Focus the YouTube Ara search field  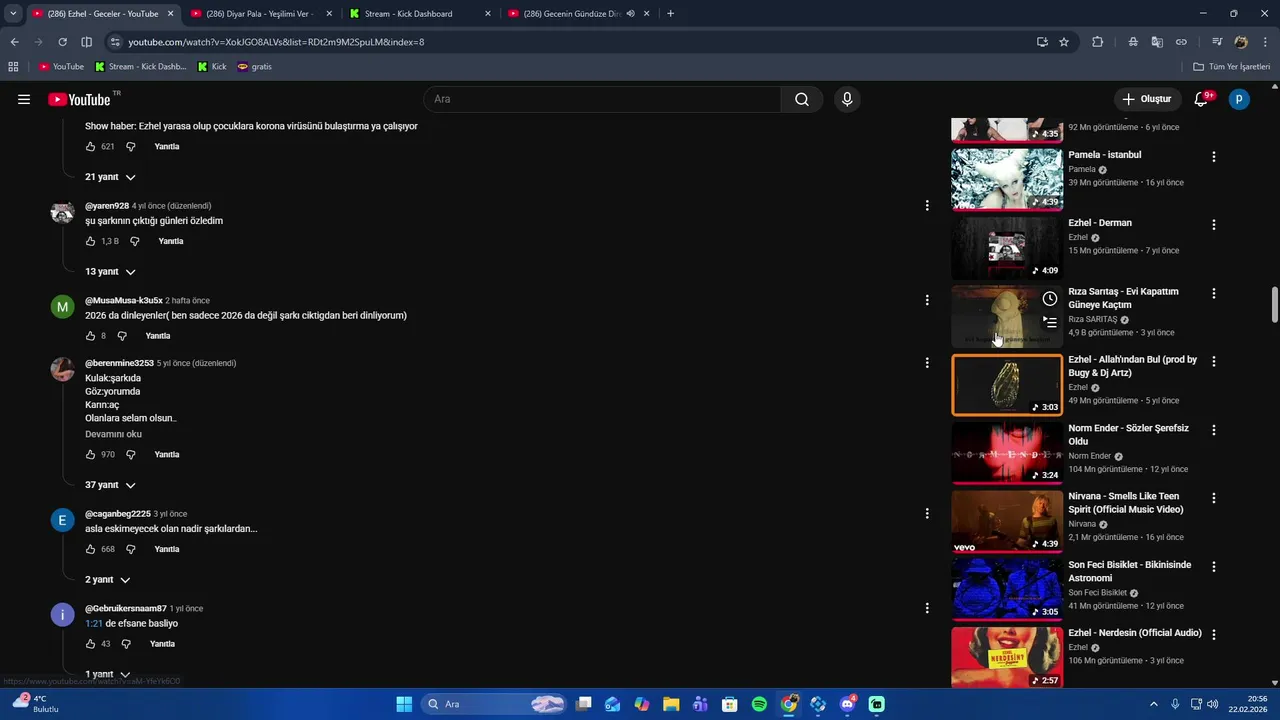click(x=603, y=99)
